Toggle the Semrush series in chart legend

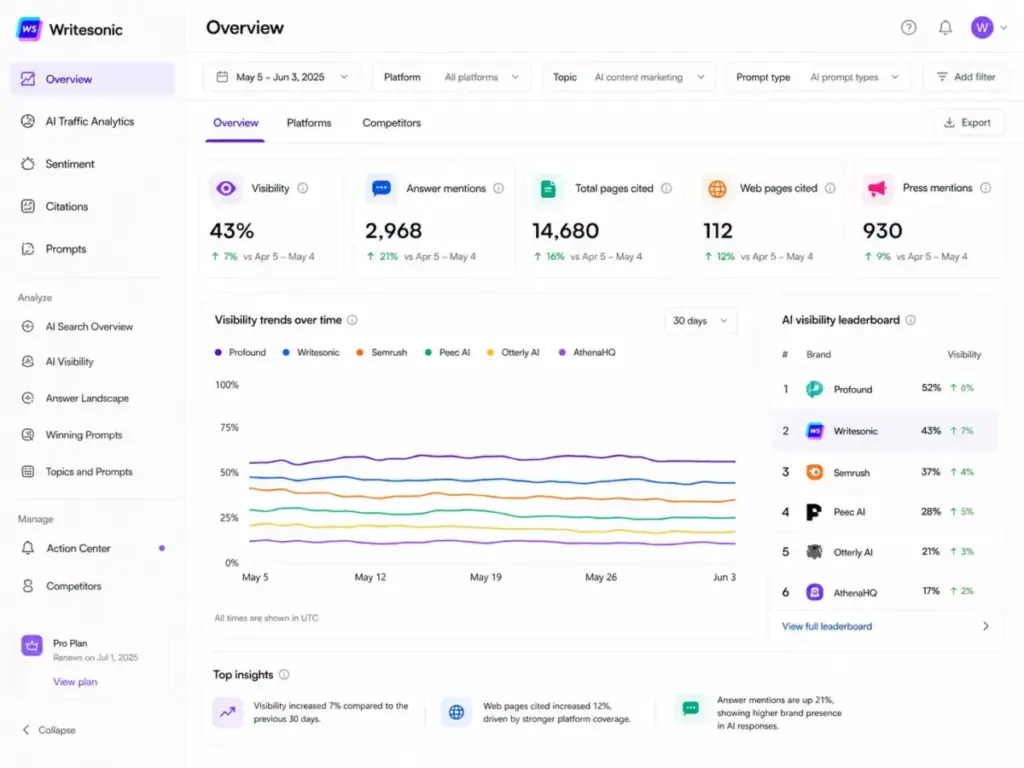[381, 353]
